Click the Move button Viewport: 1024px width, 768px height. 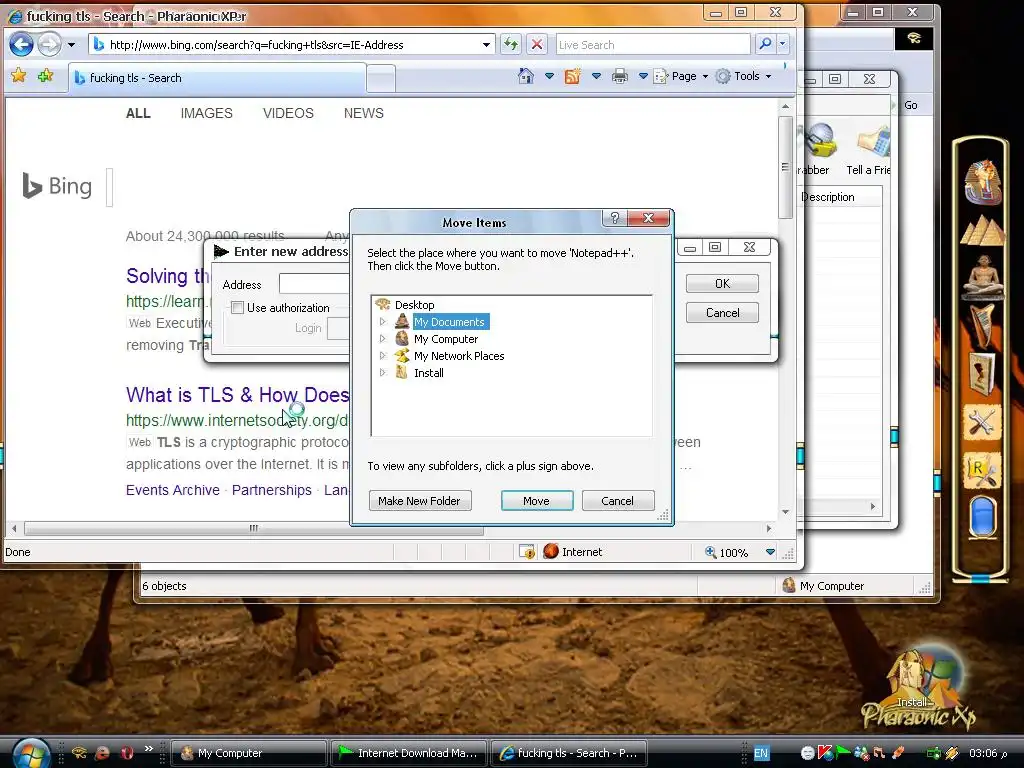(x=537, y=501)
